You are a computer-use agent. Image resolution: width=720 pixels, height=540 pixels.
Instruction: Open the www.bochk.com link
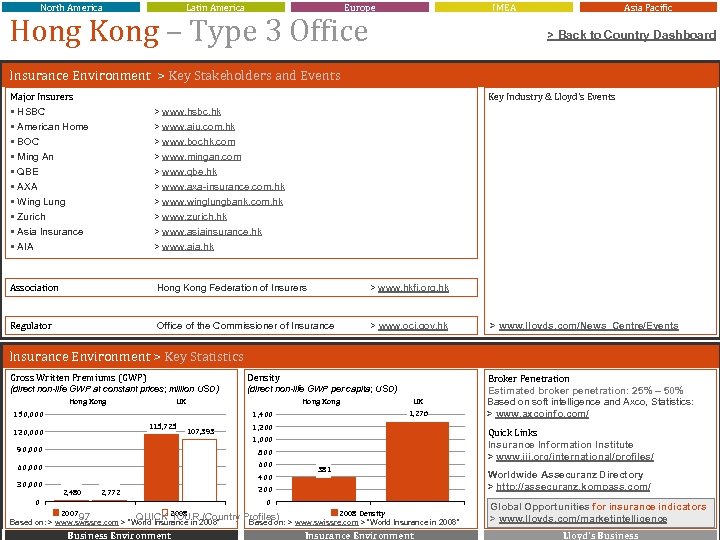click(198, 142)
